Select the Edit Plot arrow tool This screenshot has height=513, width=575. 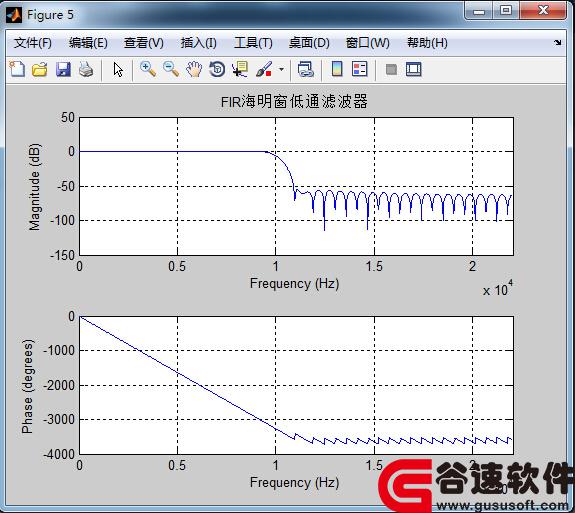[118, 69]
